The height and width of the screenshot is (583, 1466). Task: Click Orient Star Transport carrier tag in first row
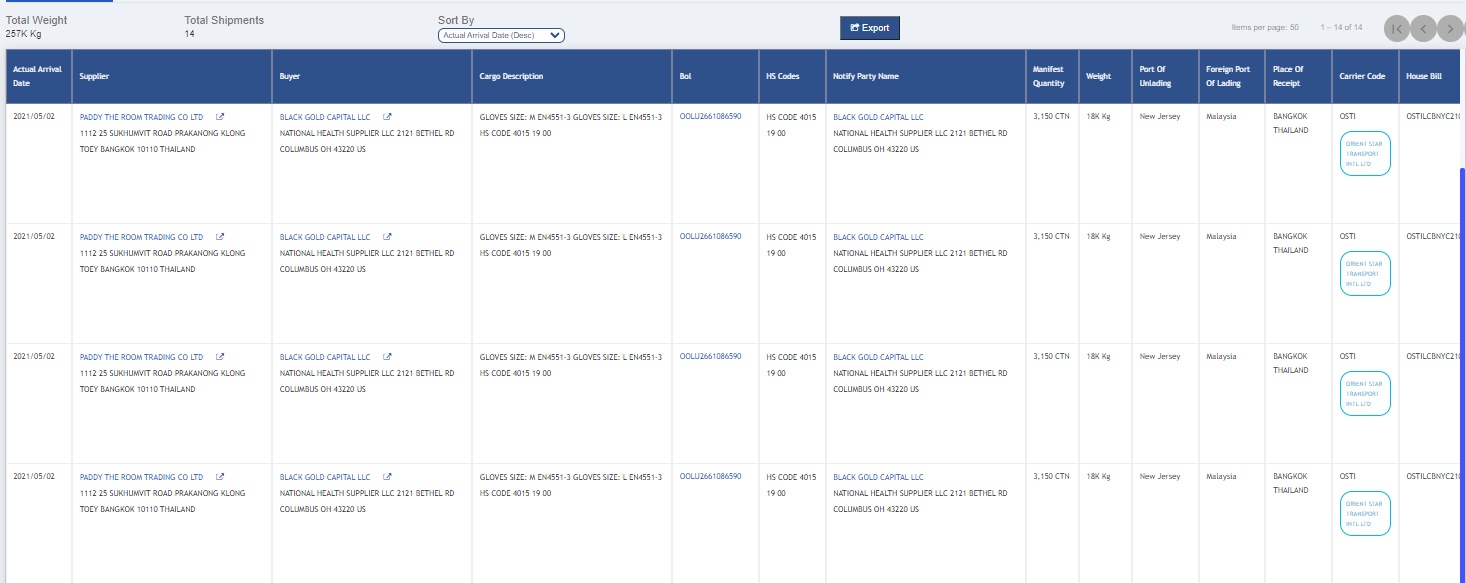[x=1364, y=154]
